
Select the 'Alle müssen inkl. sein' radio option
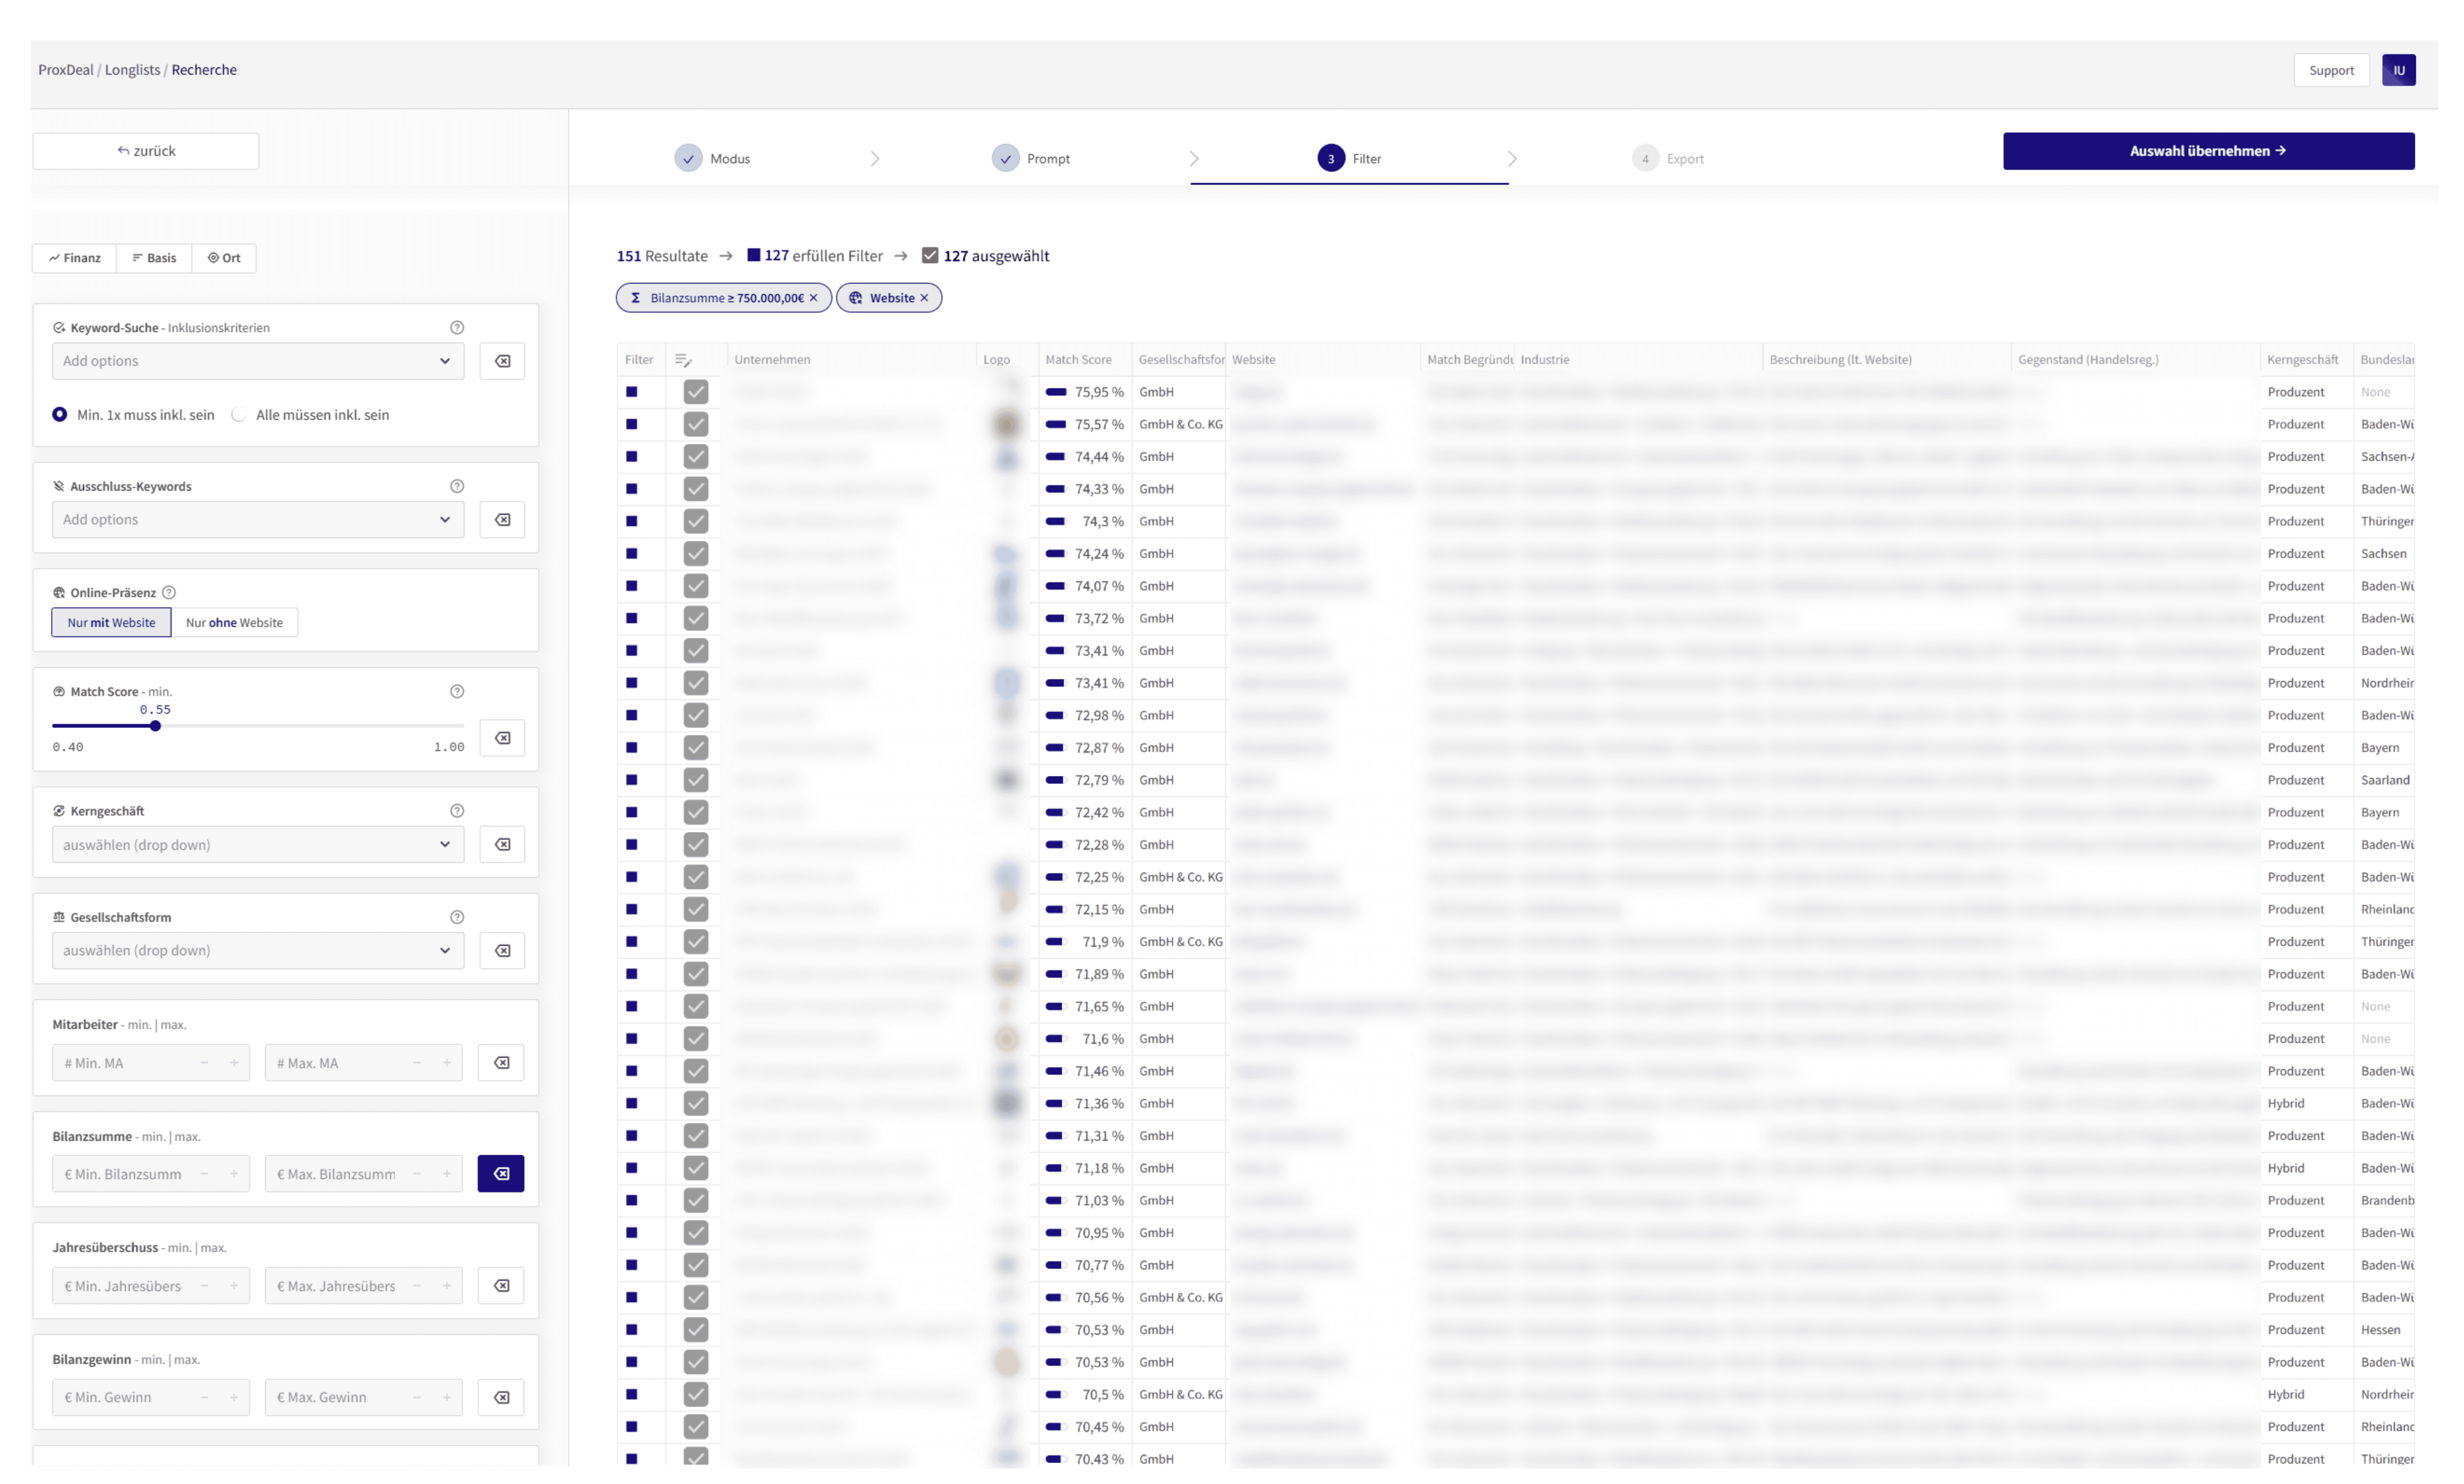(239, 415)
